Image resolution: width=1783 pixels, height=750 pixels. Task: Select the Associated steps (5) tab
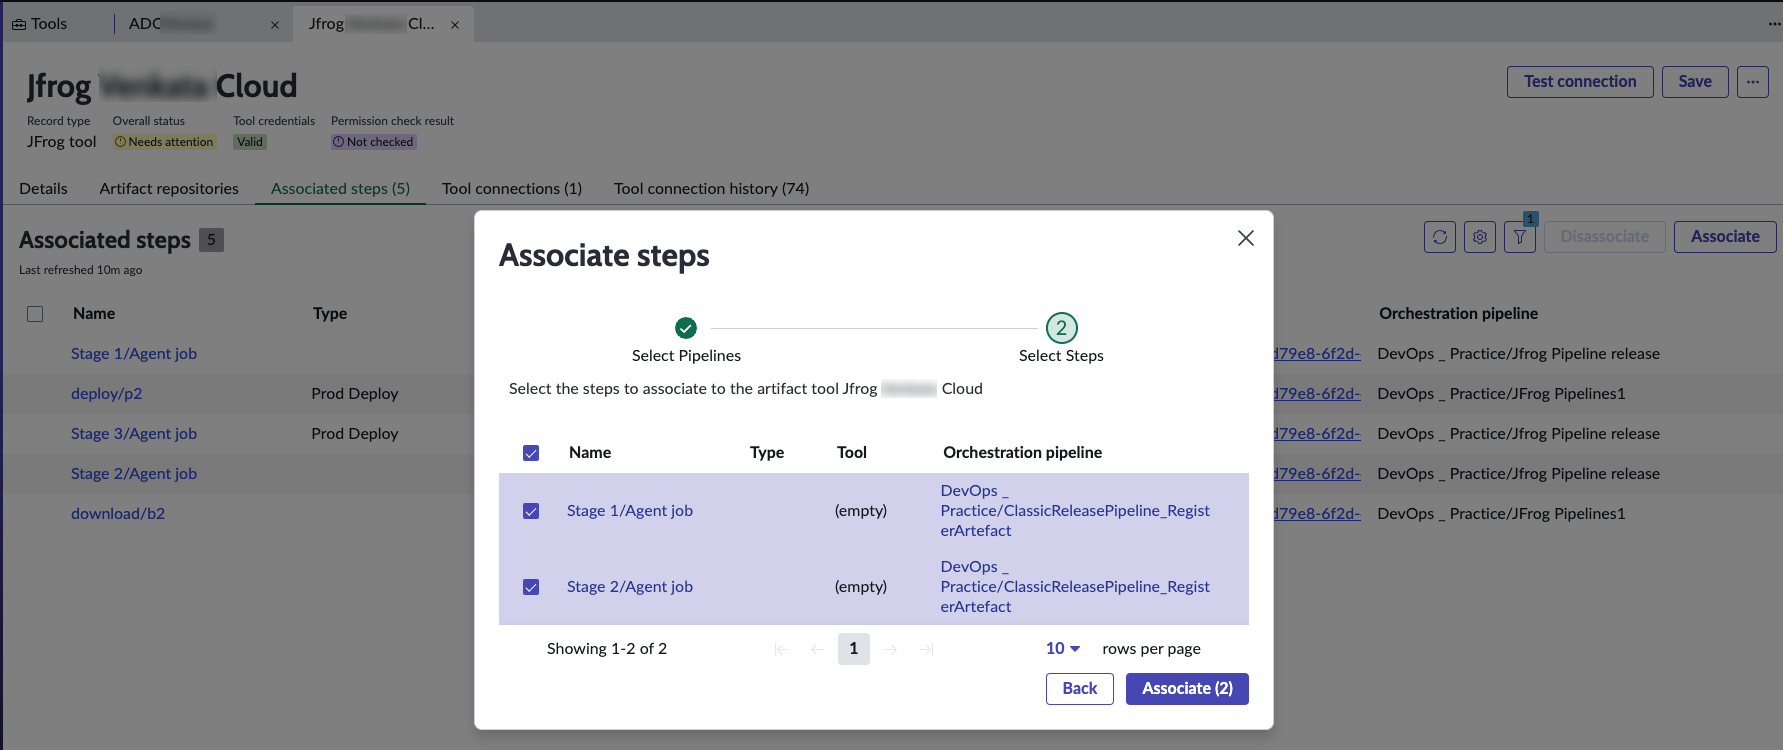pyautogui.click(x=340, y=188)
